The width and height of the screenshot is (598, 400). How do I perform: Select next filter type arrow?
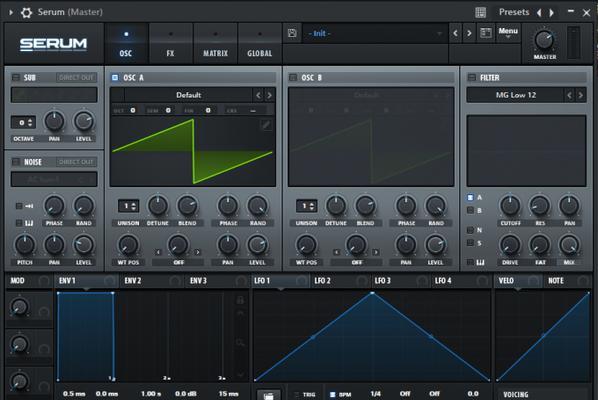click(x=580, y=95)
